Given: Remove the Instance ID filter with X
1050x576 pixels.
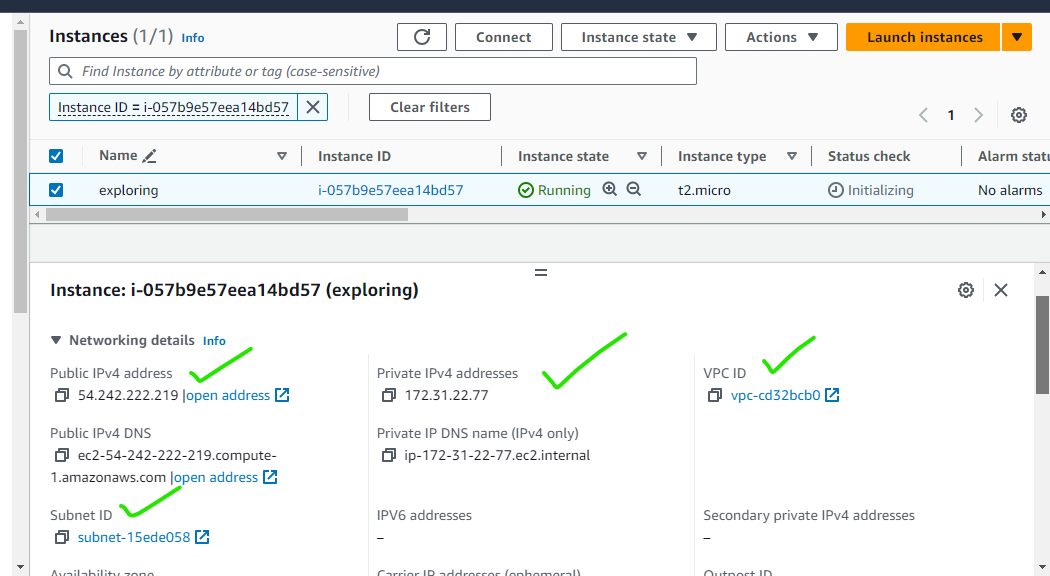Looking at the screenshot, I should (313, 107).
